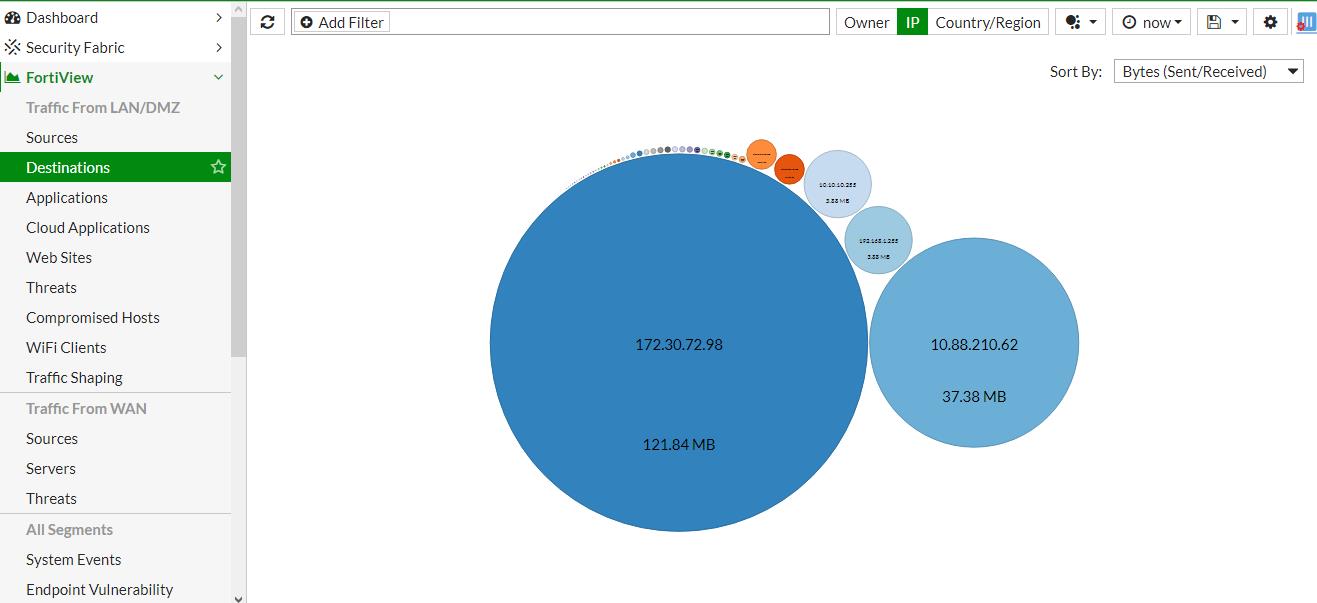
Task: Click the 172.30.72.98 bubble
Action: pos(679,343)
